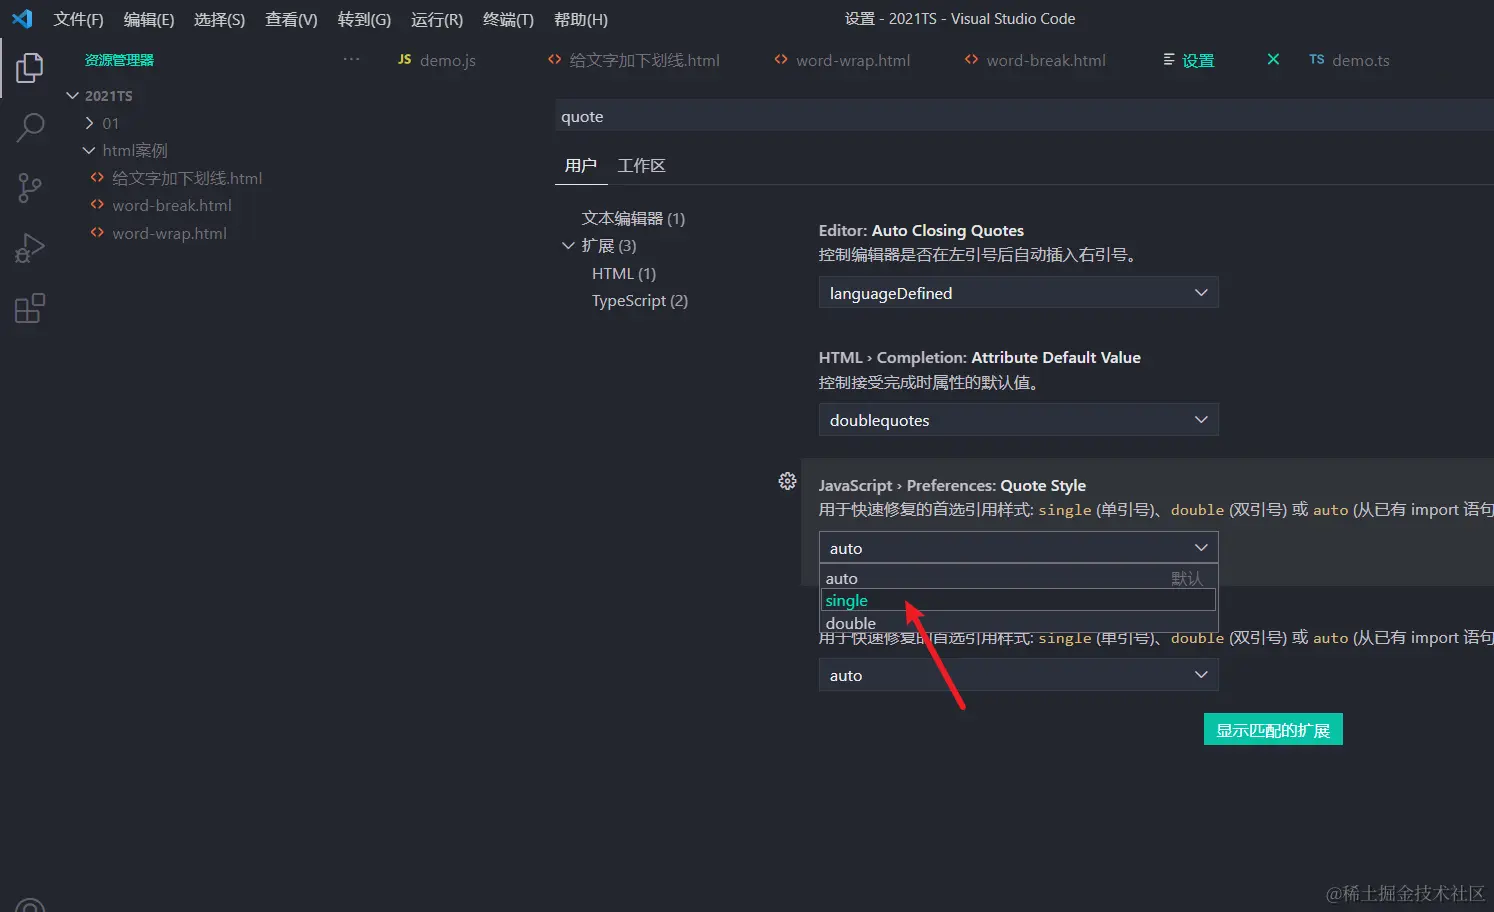Open 编辑(E) menu

coord(149,19)
